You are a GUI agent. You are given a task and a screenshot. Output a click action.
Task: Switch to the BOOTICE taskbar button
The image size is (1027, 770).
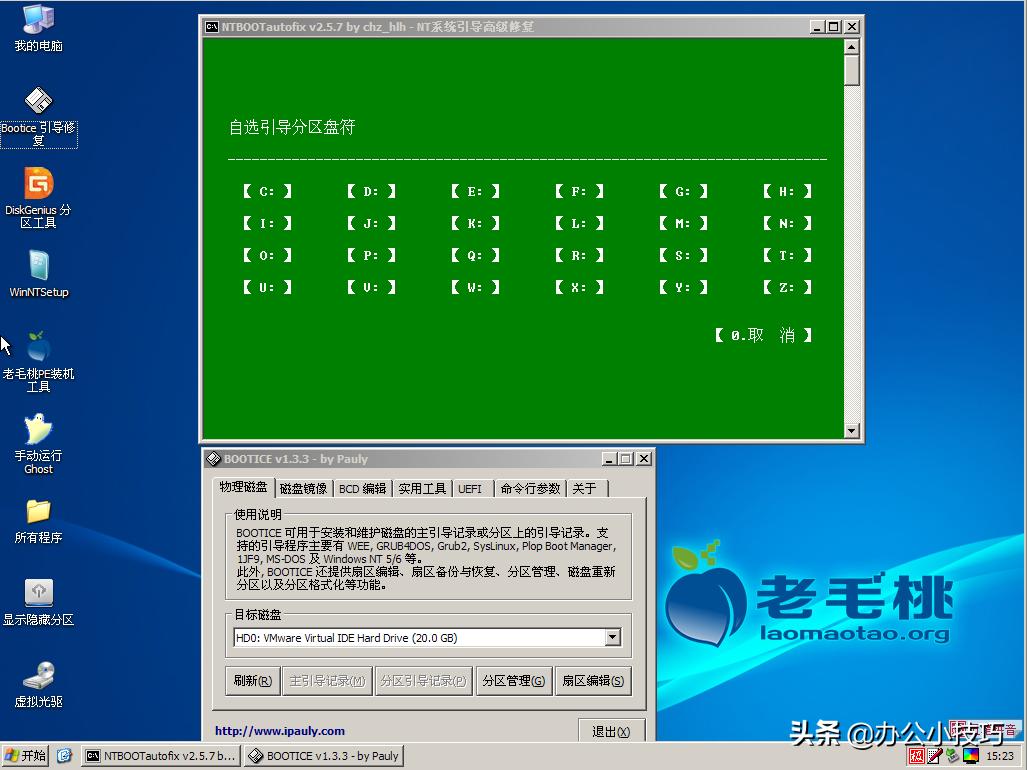[324, 756]
